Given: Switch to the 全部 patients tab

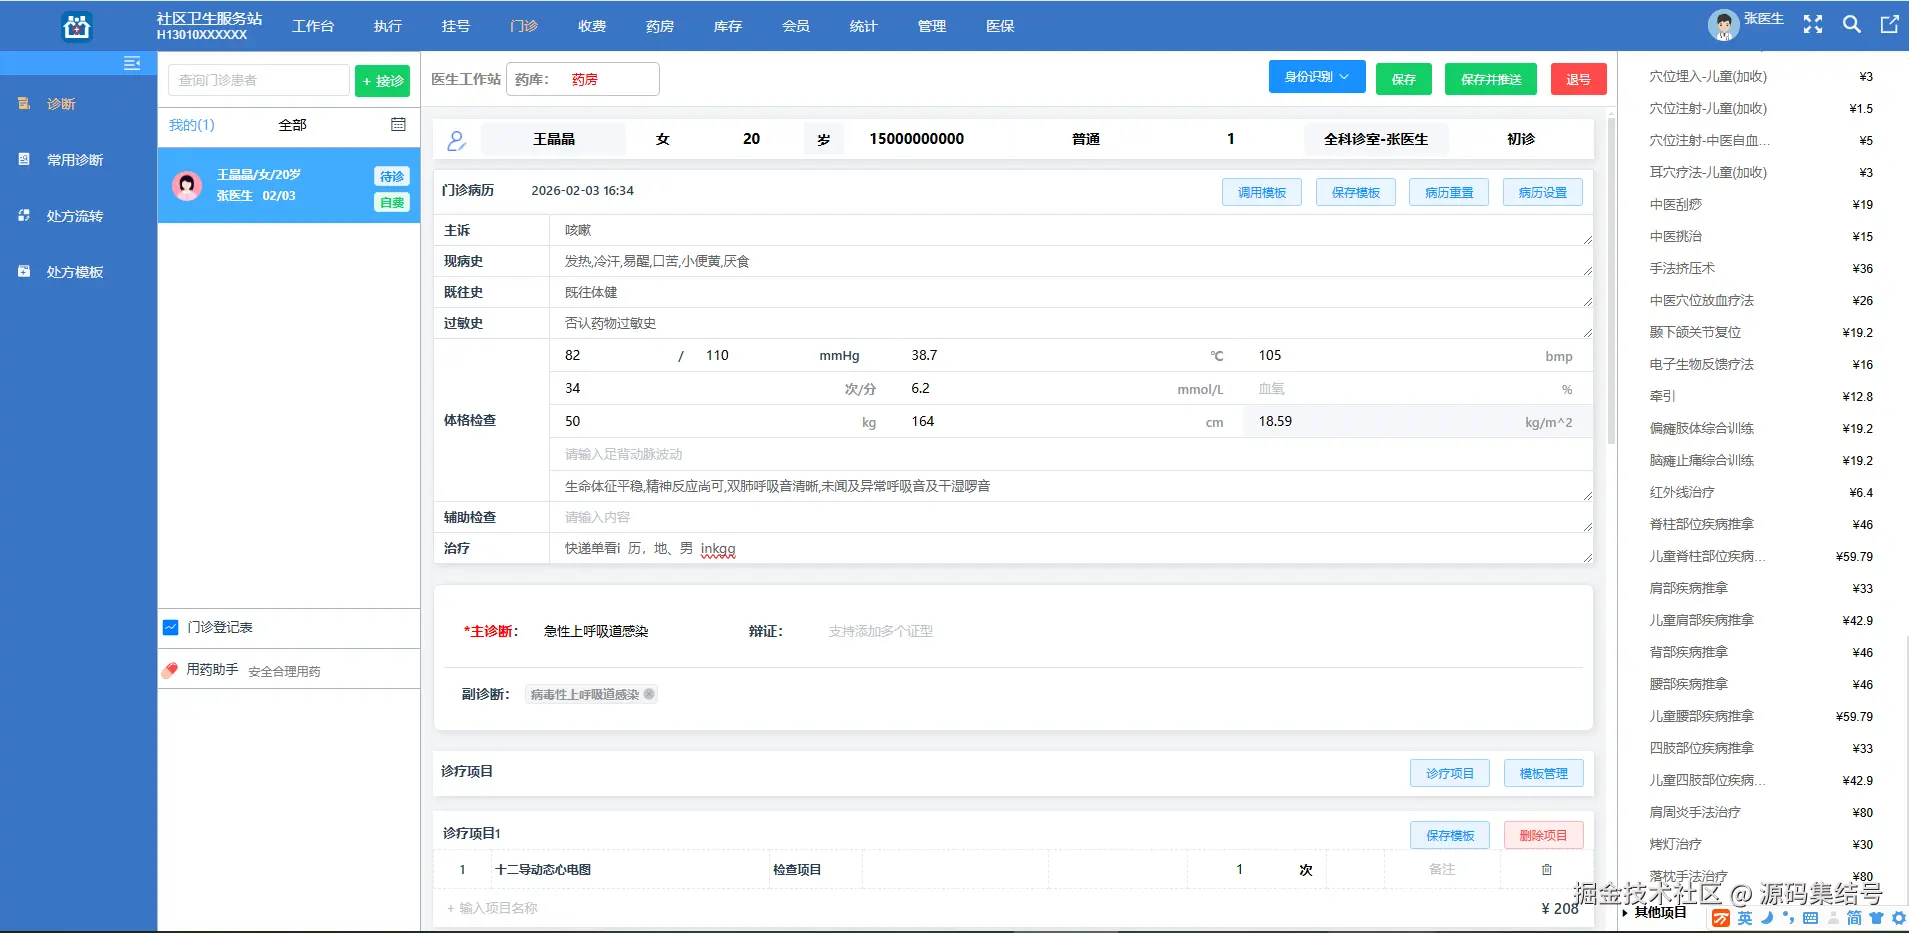Looking at the screenshot, I should (293, 125).
